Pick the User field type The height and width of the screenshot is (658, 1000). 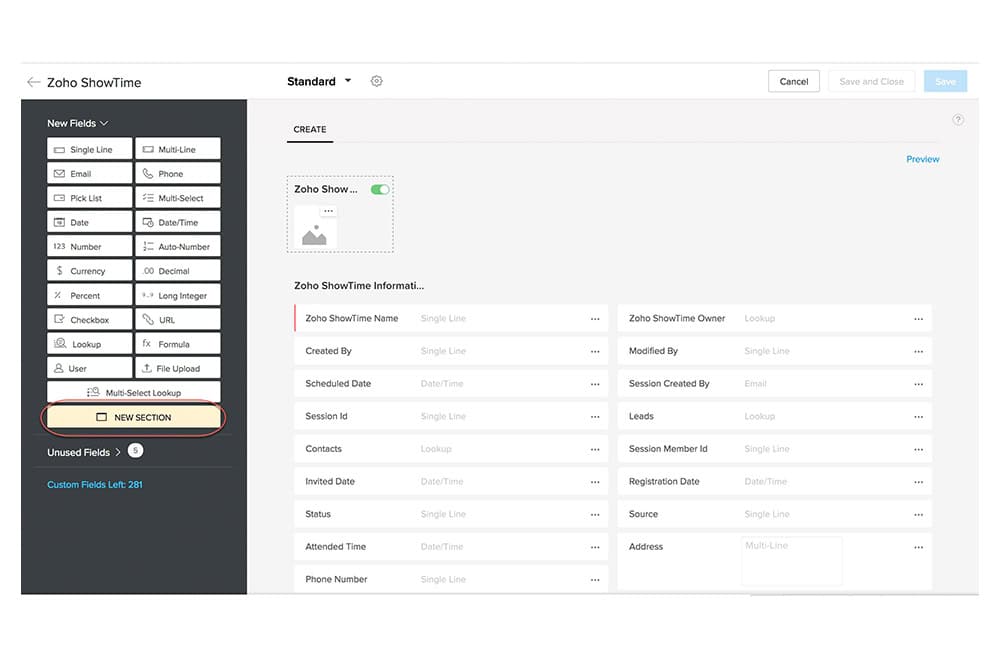[89, 369]
